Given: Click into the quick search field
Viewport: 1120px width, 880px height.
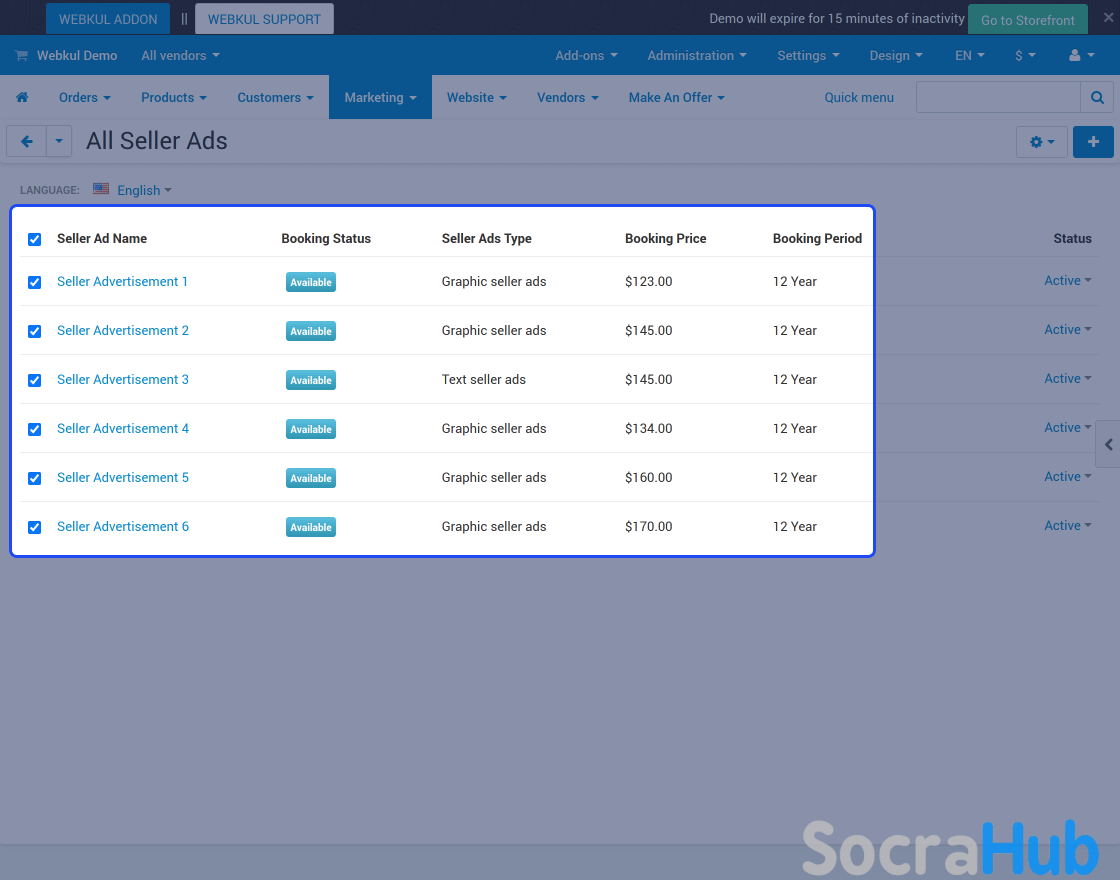Looking at the screenshot, I should click(x=997, y=97).
